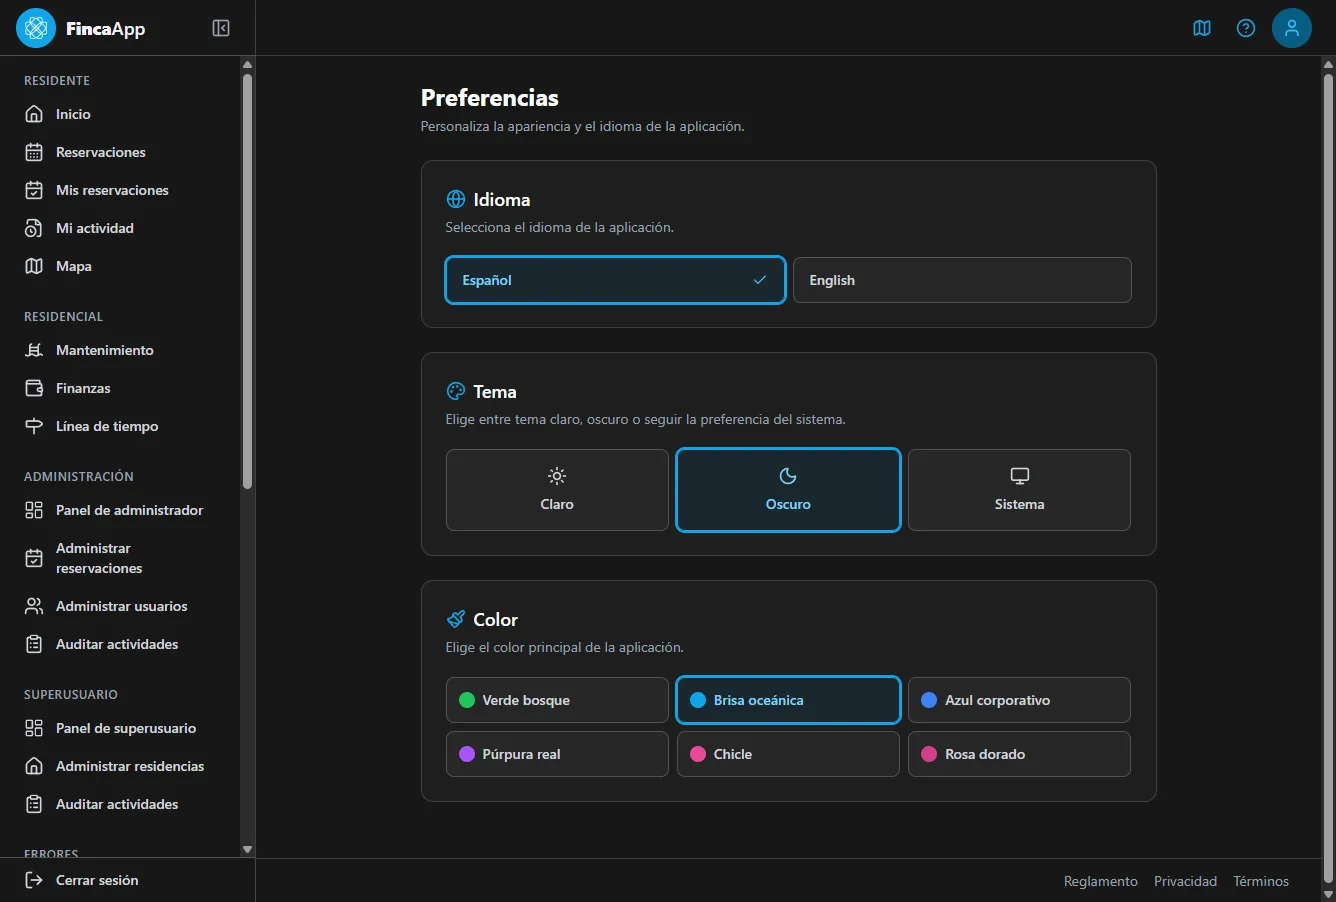Click the Administración Auditar actividades clipboard icon
1336x902 pixels.
point(34,644)
